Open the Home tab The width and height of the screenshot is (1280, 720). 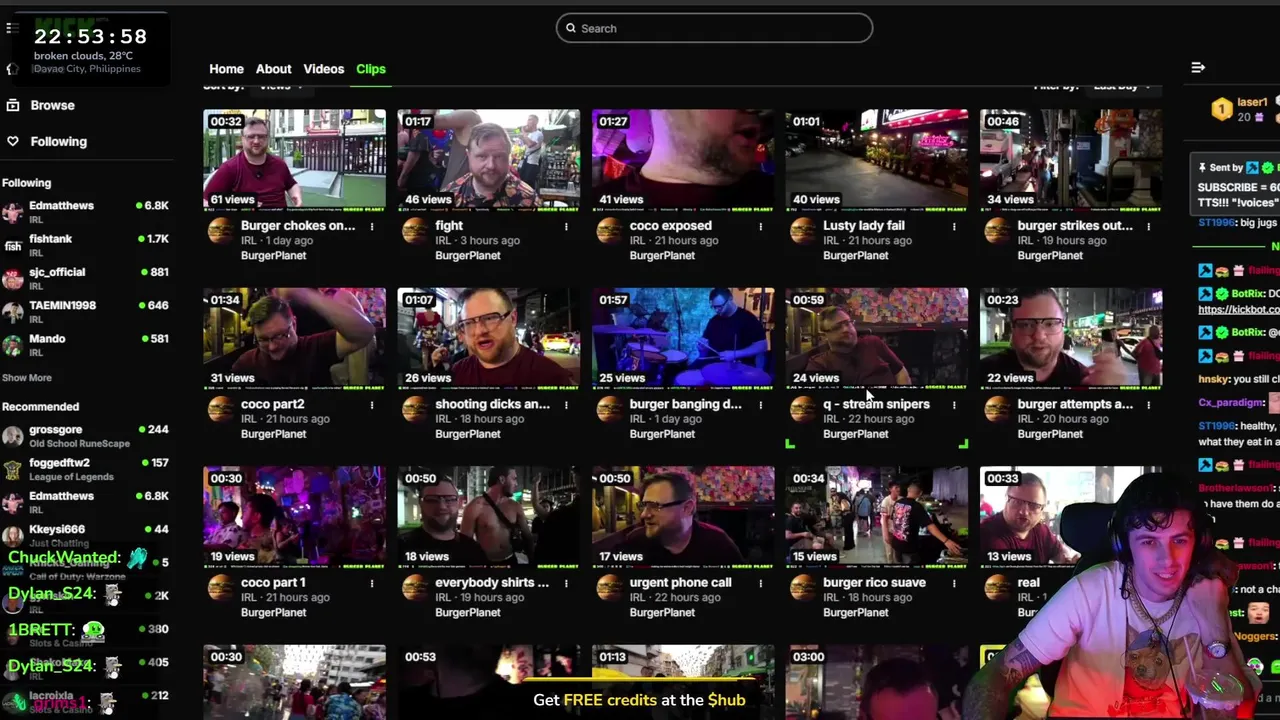(226, 69)
